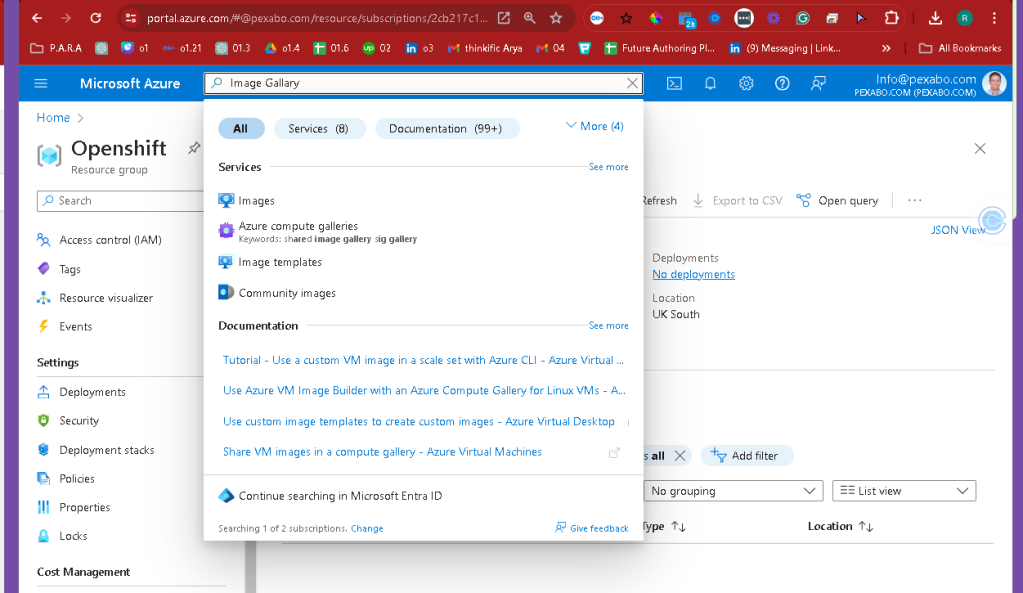Open the List view dropdown
Image resolution: width=1023 pixels, height=593 pixels.
(904, 491)
